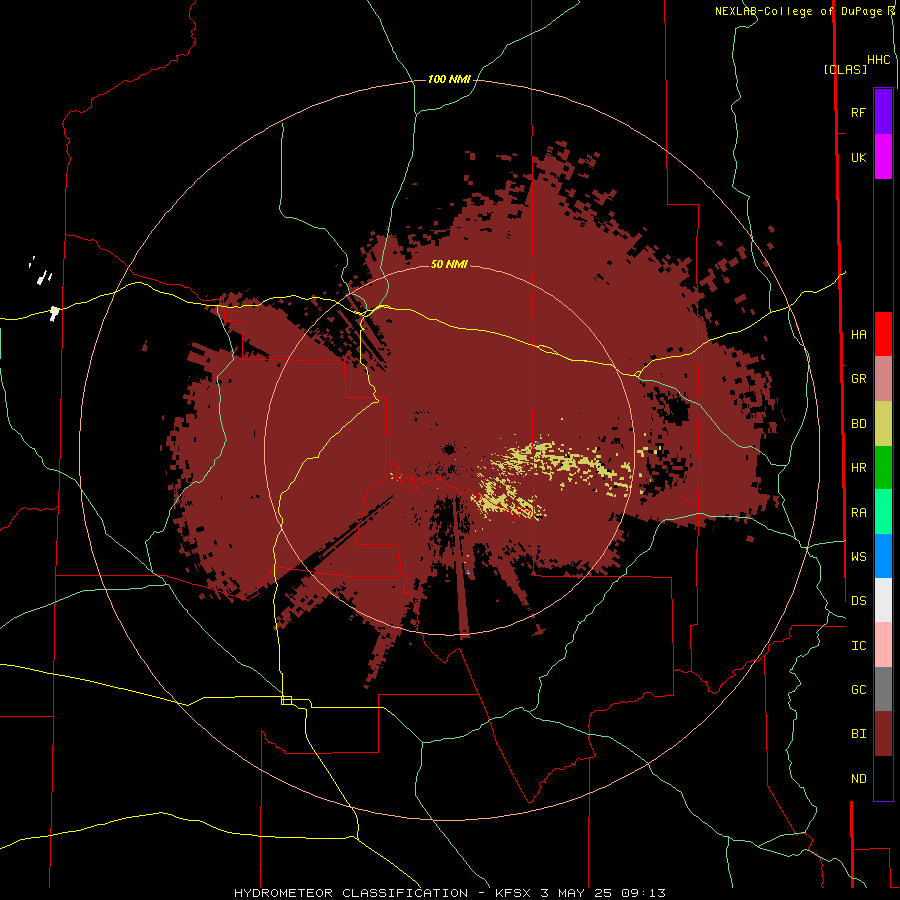The image size is (900, 900).
Task: Click the 50 NMI range ring label
Action: tap(449, 264)
